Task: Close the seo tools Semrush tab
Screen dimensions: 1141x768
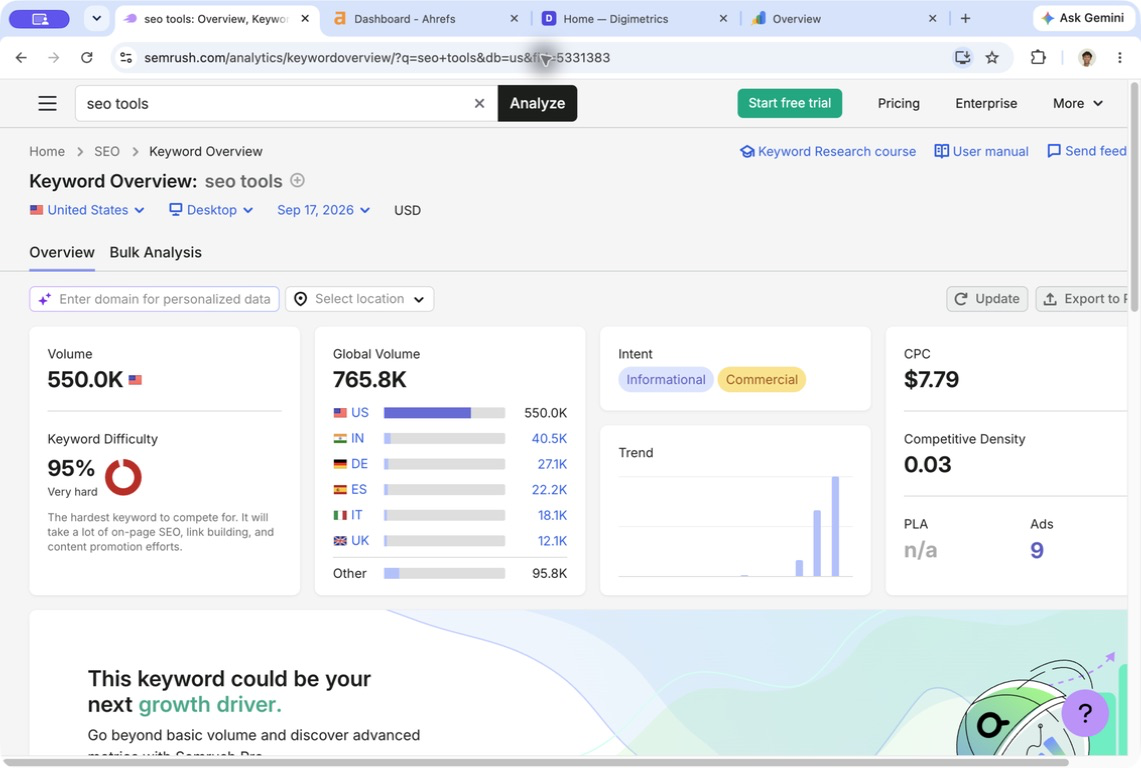Action: click(305, 19)
